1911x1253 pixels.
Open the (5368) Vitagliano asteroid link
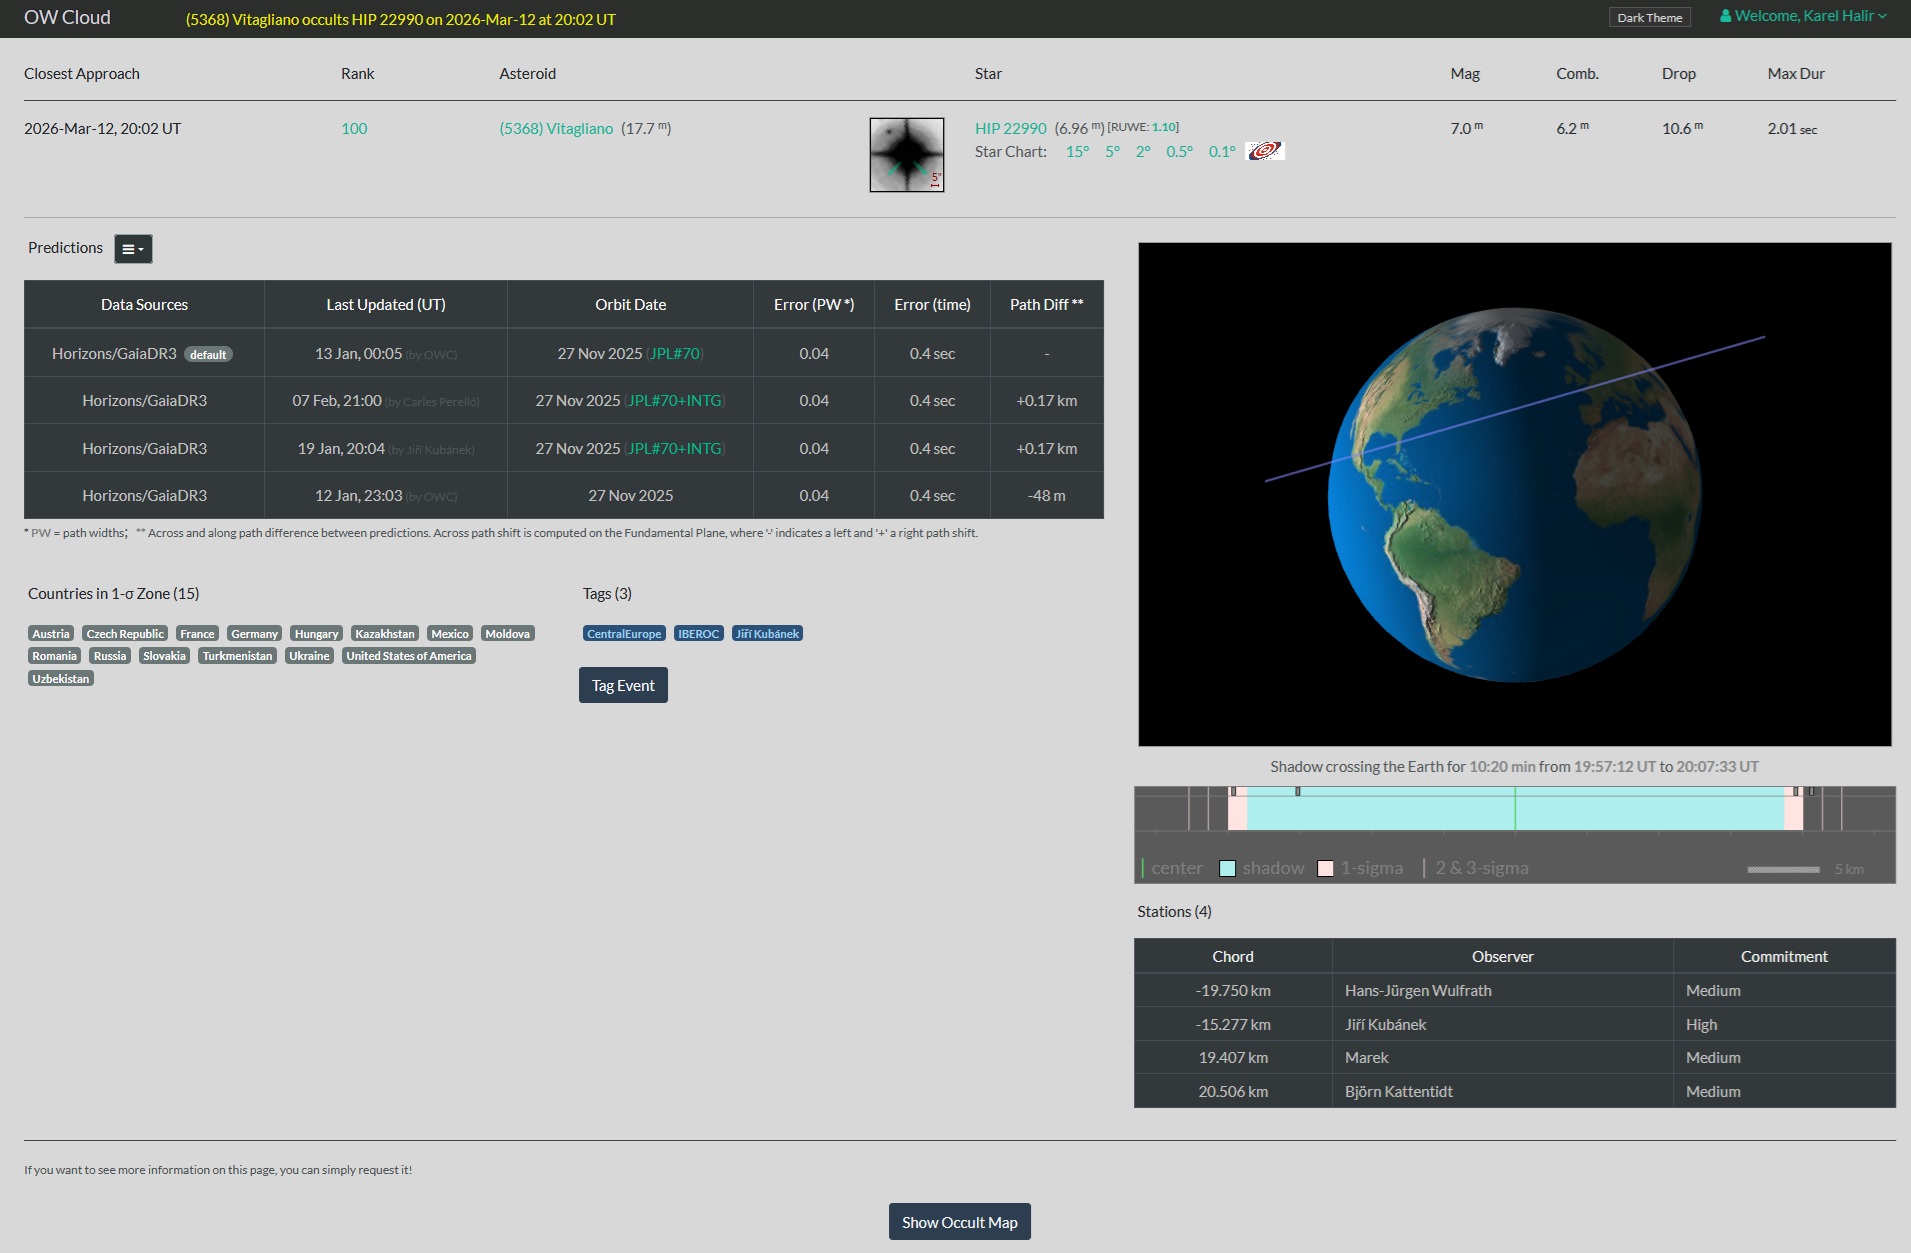556,128
